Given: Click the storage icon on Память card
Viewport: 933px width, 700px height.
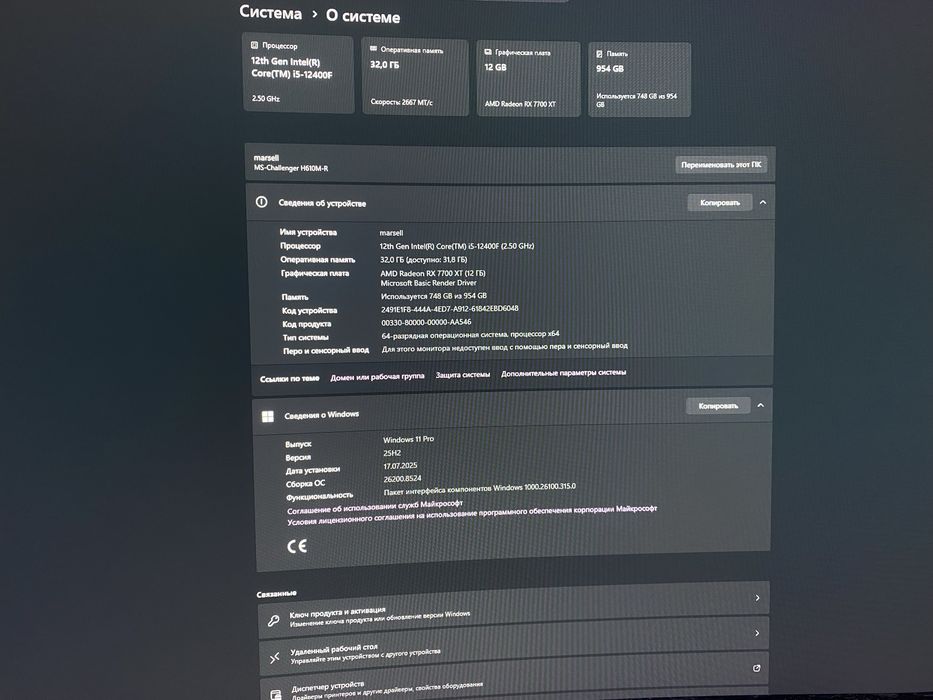Looking at the screenshot, I should (599, 54).
